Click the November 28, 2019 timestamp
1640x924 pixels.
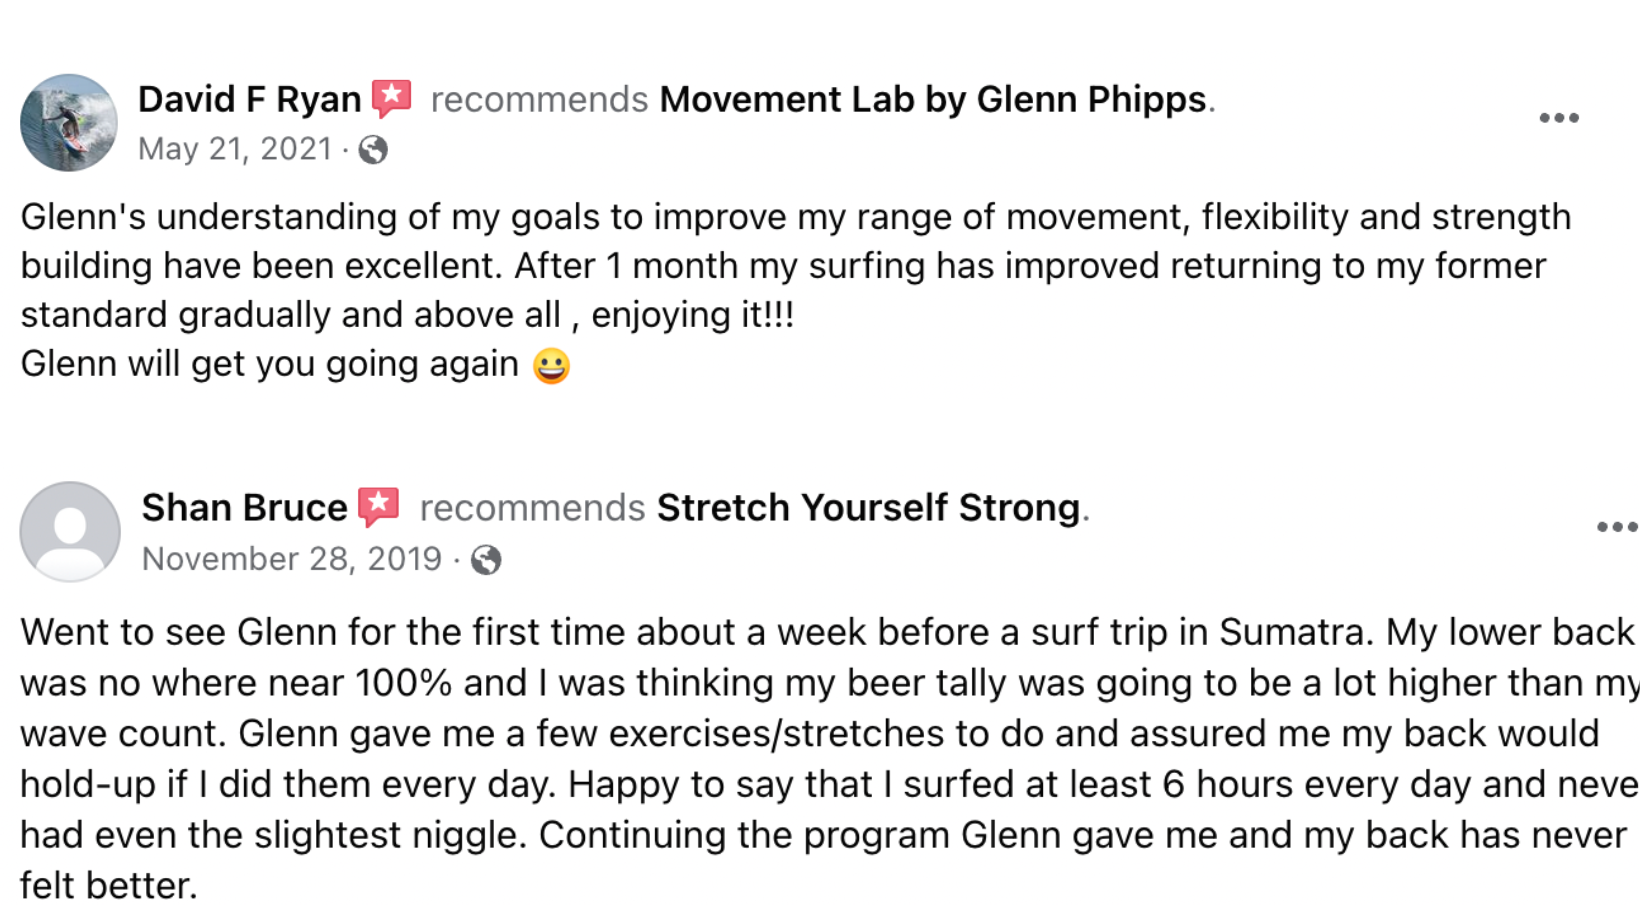click(x=292, y=558)
